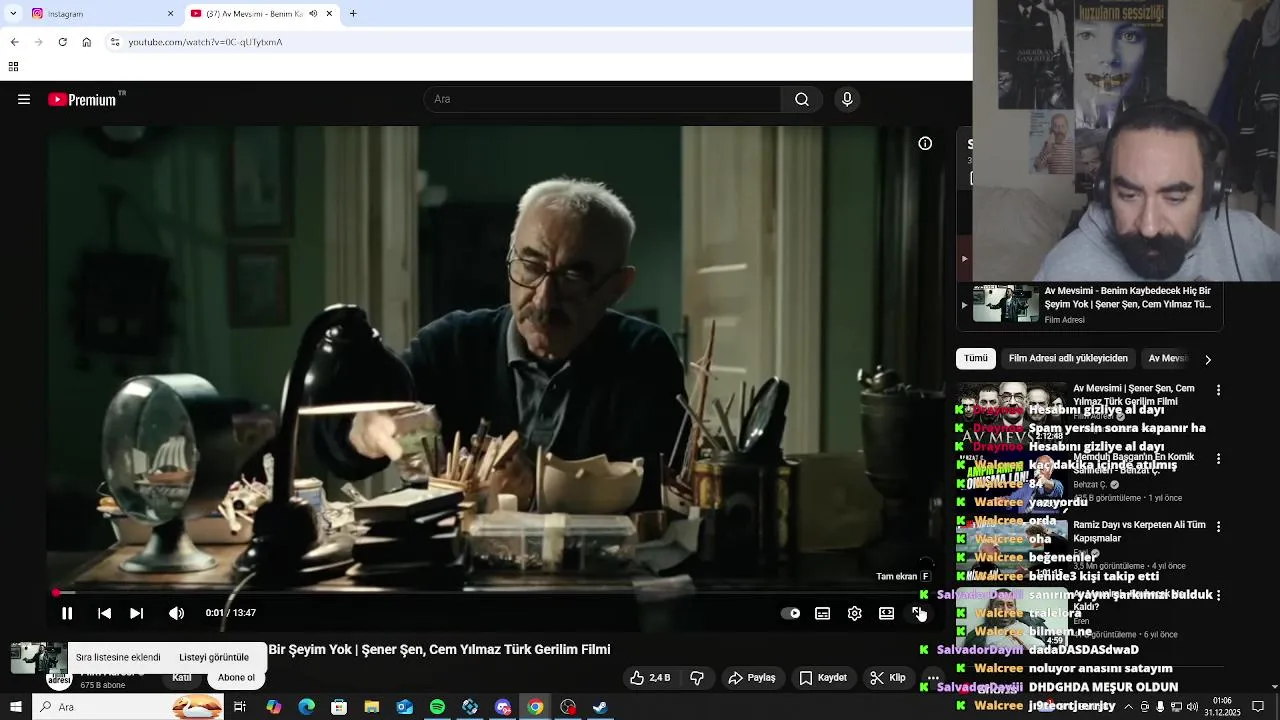Focus the YouTube Ara search field
This screenshot has width=1280, height=720.
point(603,99)
